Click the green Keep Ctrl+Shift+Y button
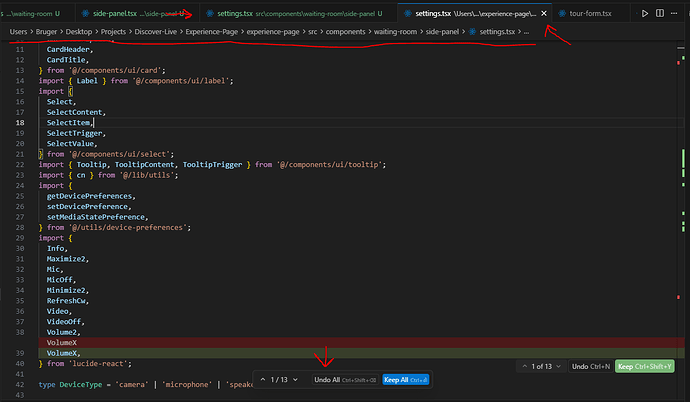Screen dimensions: 690x402 click(644, 366)
